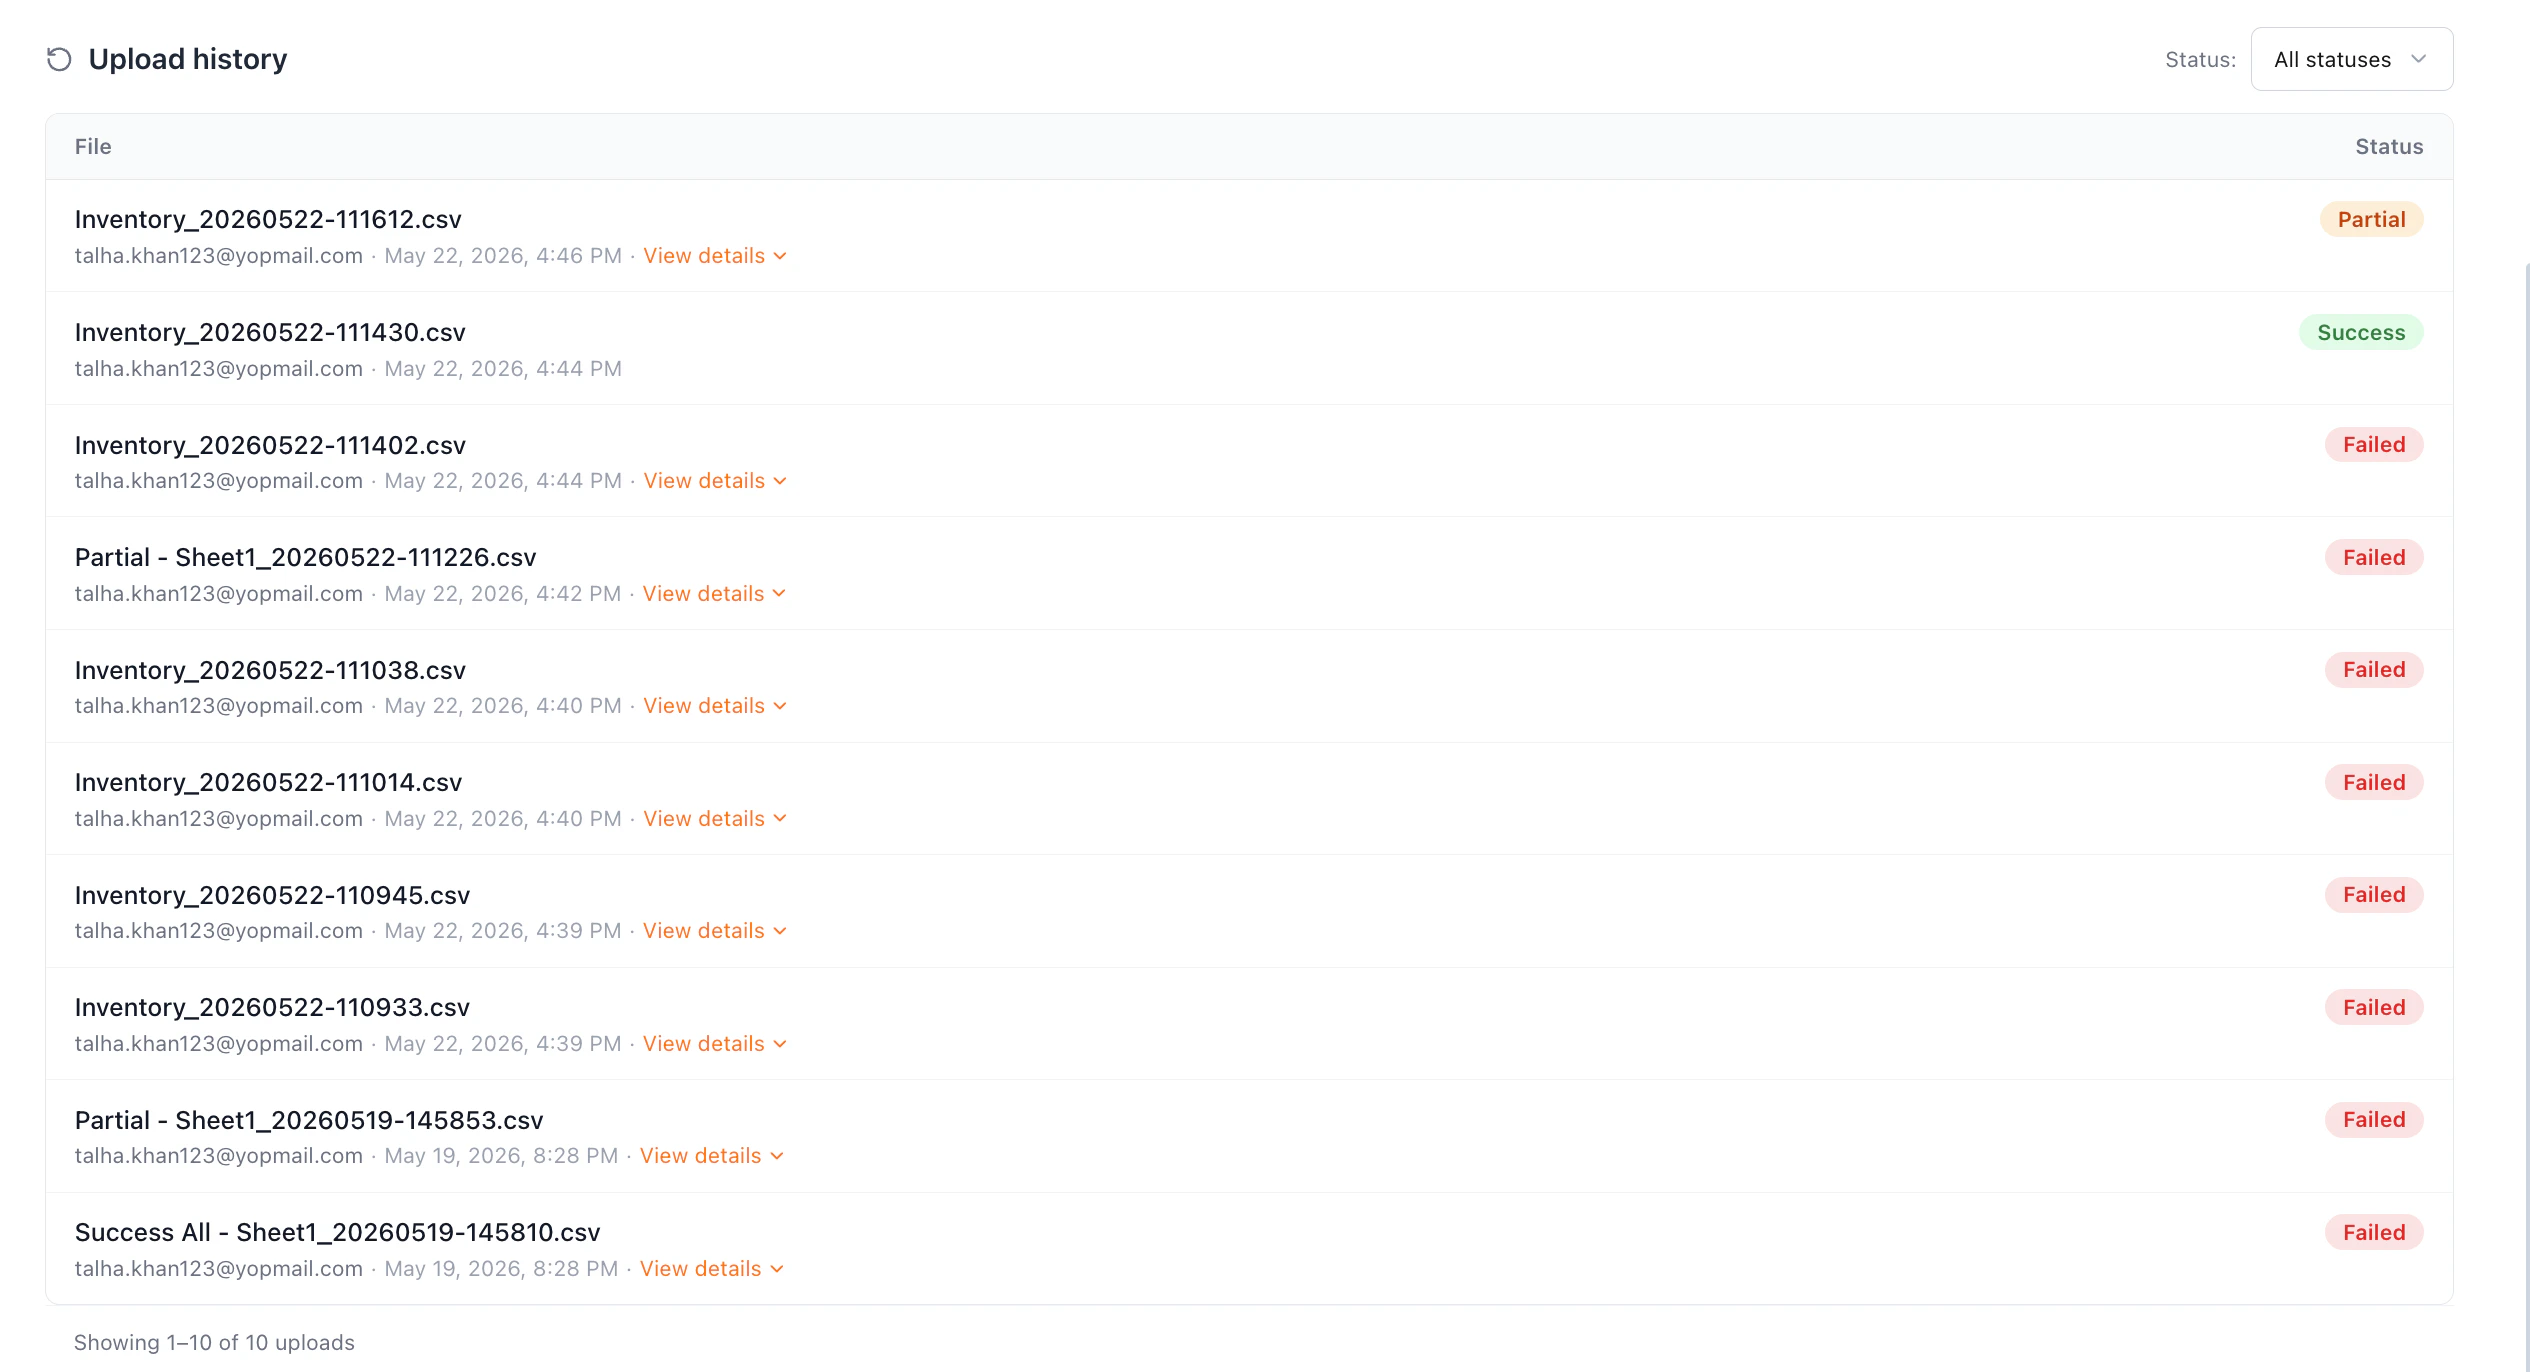2530x1372 pixels.
Task: Click Failed badge for Inventory_20260522-110933.csv
Action: click(x=2374, y=1008)
